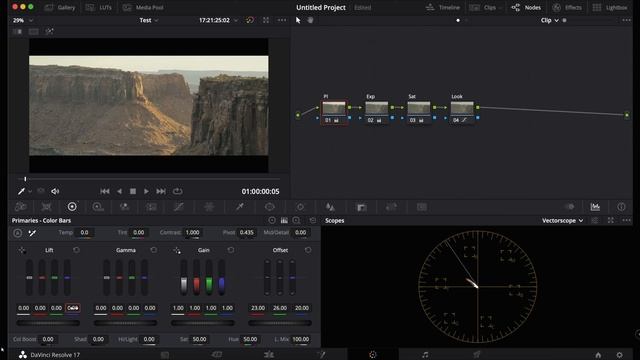The width and height of the screenshot is (640, 360).
Task: Reset Lift controls
Action: pos(76,250)
